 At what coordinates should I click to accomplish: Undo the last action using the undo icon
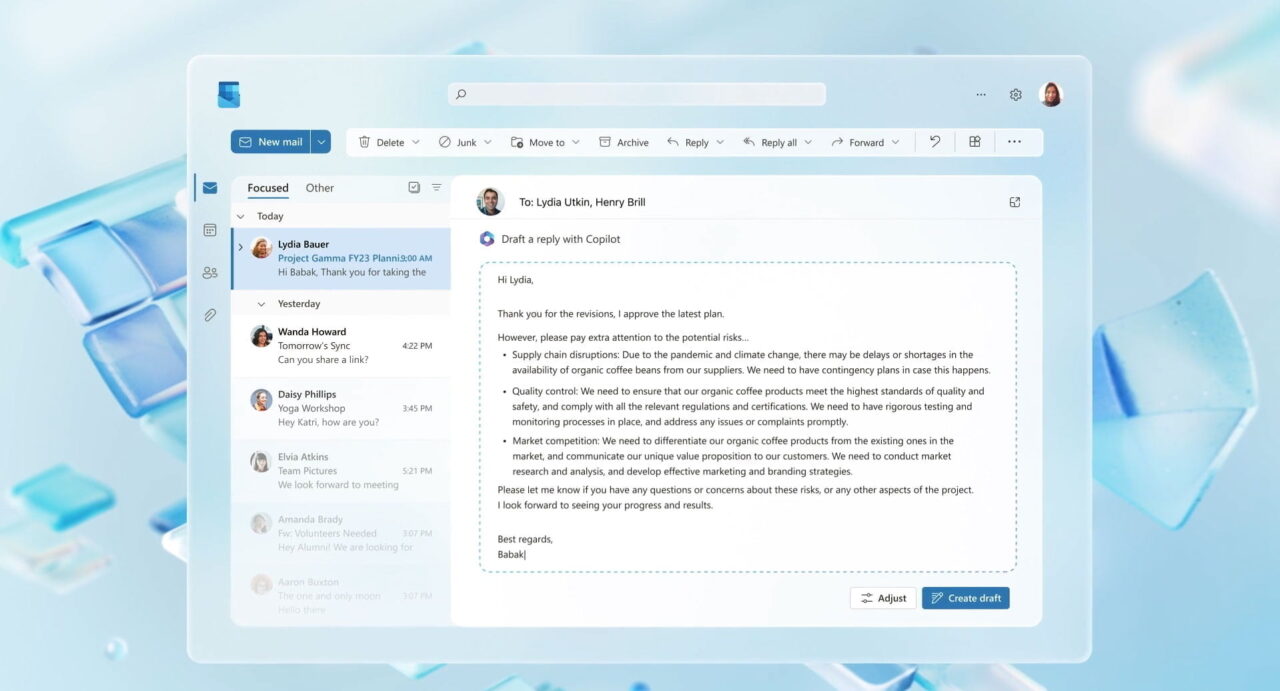click(934, 141)
